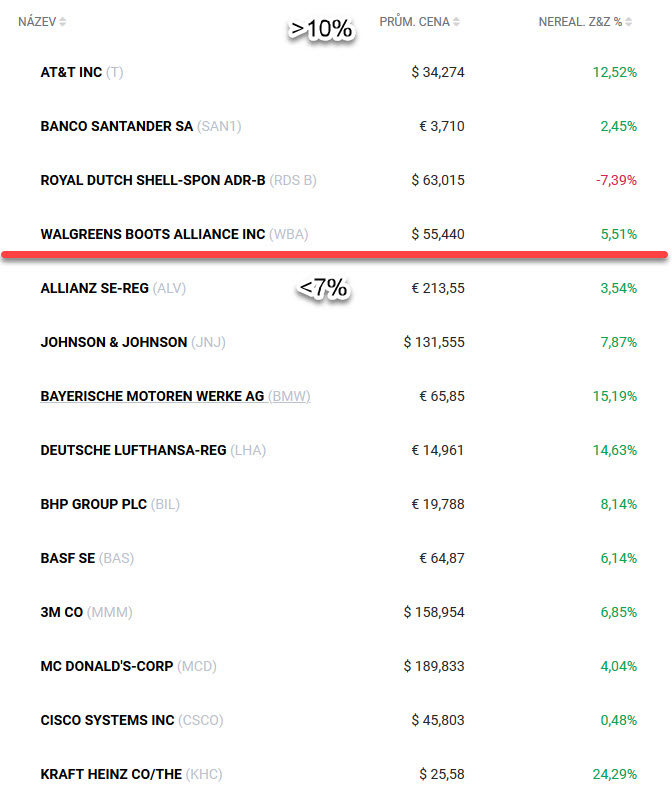Image resolution: width=672 pixels, height=811 pixels.
Task: Click underlined BAYERISCHE MOTOREN WERKE AG link
Action: tap(152, 396)
